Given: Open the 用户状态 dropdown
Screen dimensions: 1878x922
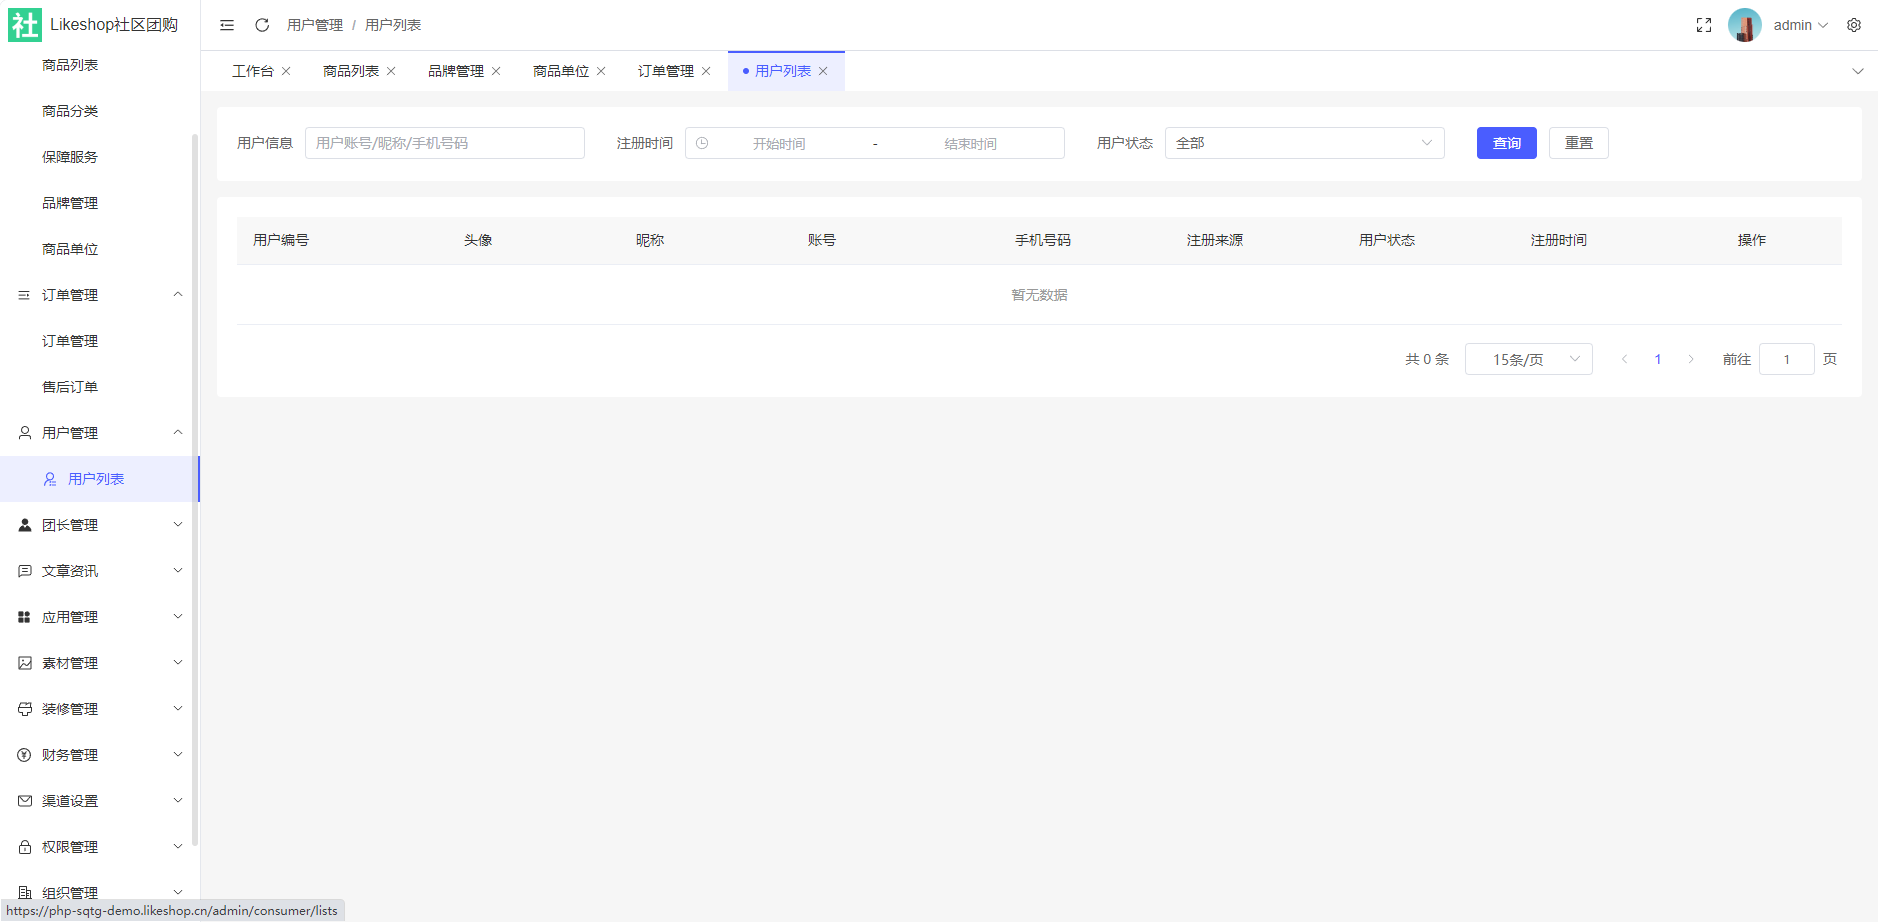Looking at the screenshot, I should point(1303,143).
